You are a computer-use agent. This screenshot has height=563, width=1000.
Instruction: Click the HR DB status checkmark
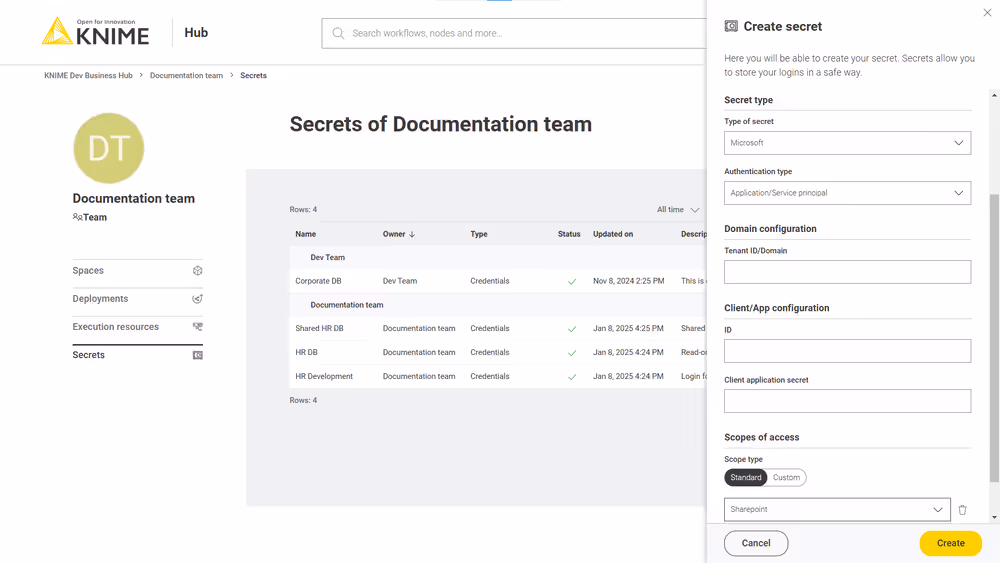tap(572, 353)
